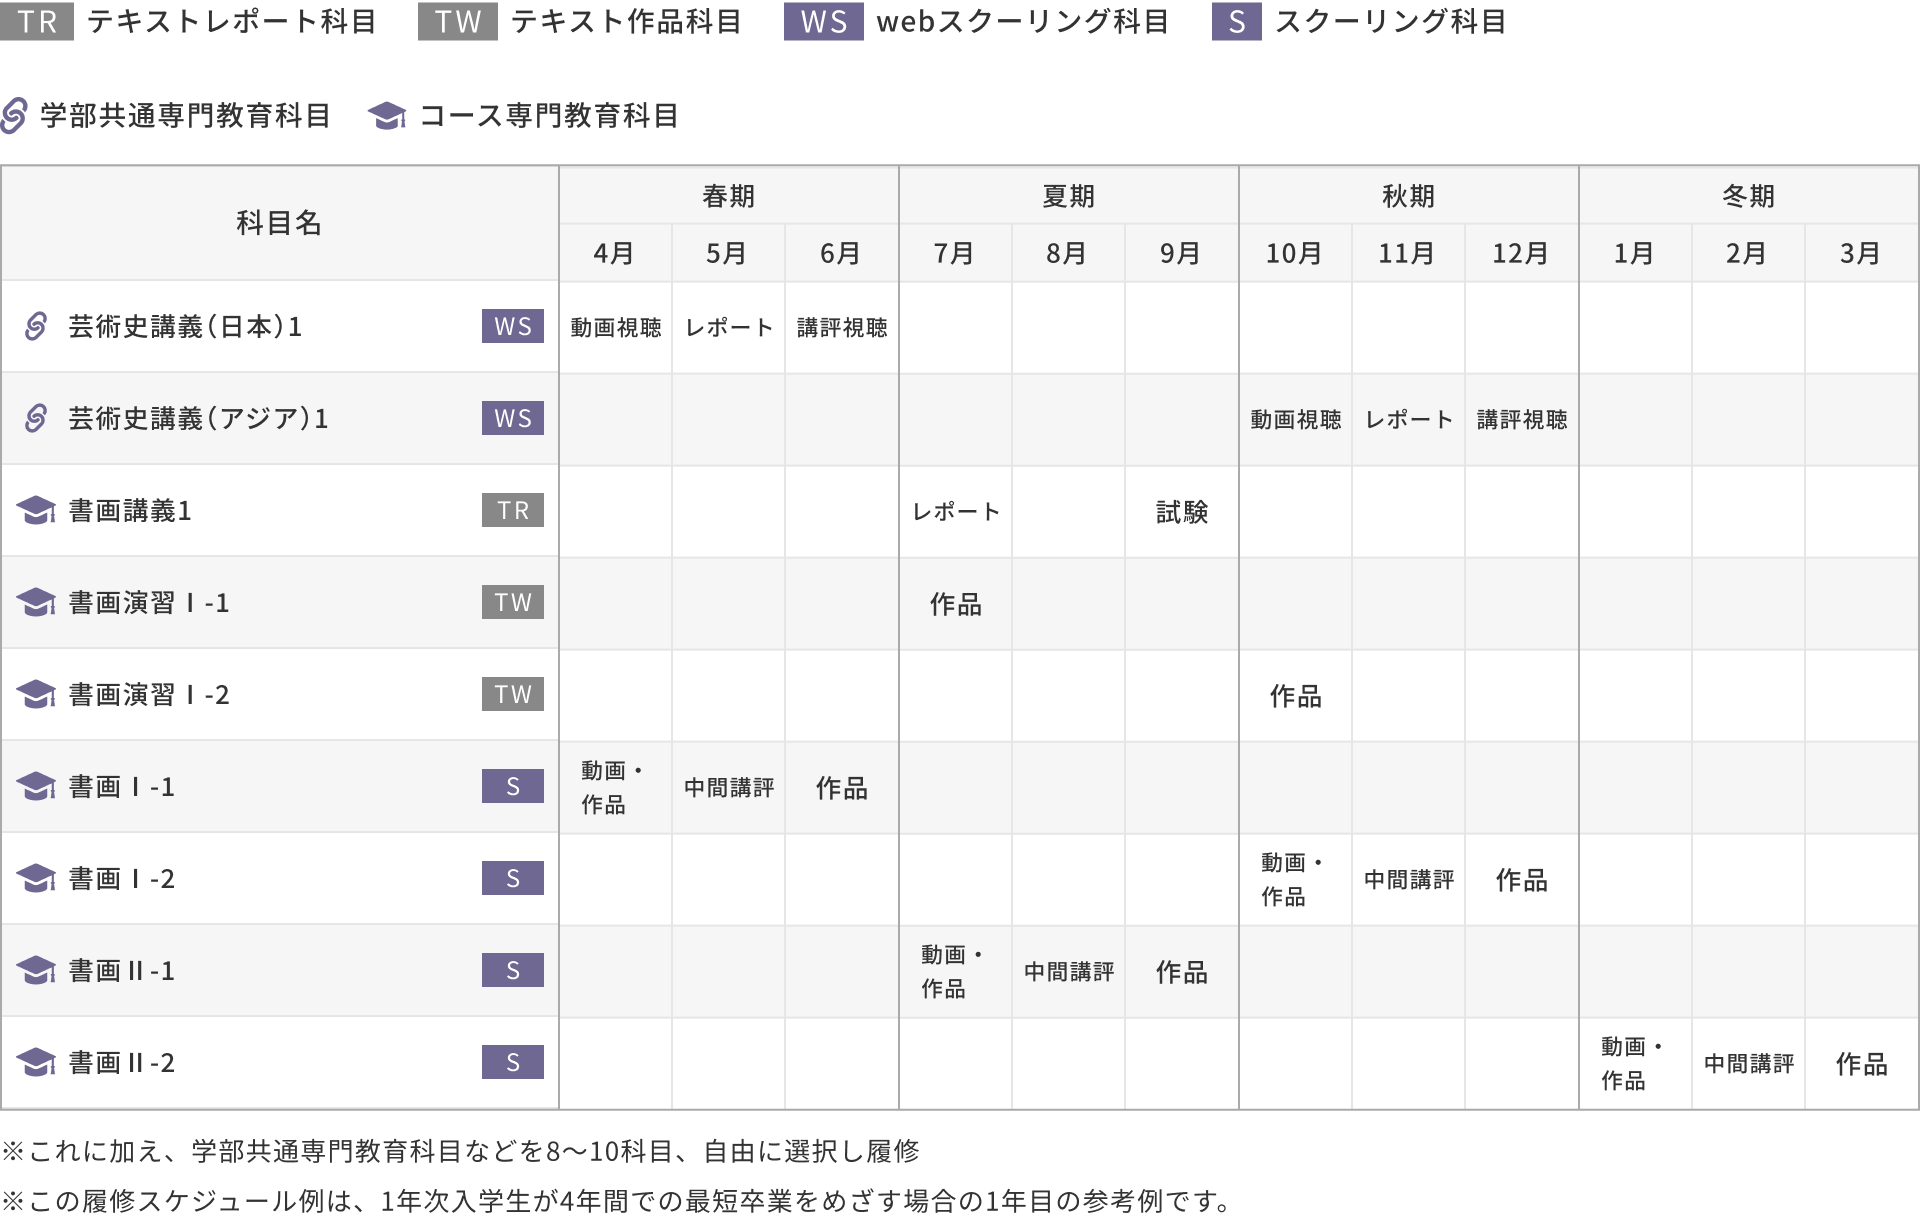
Task: Toggle the S badge on 書画Ⅰ-1
Action: pos(512,787)
